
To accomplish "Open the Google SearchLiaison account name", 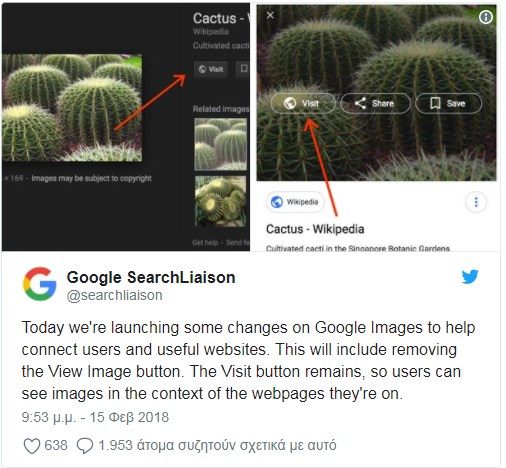I will (x=151, y=277).
